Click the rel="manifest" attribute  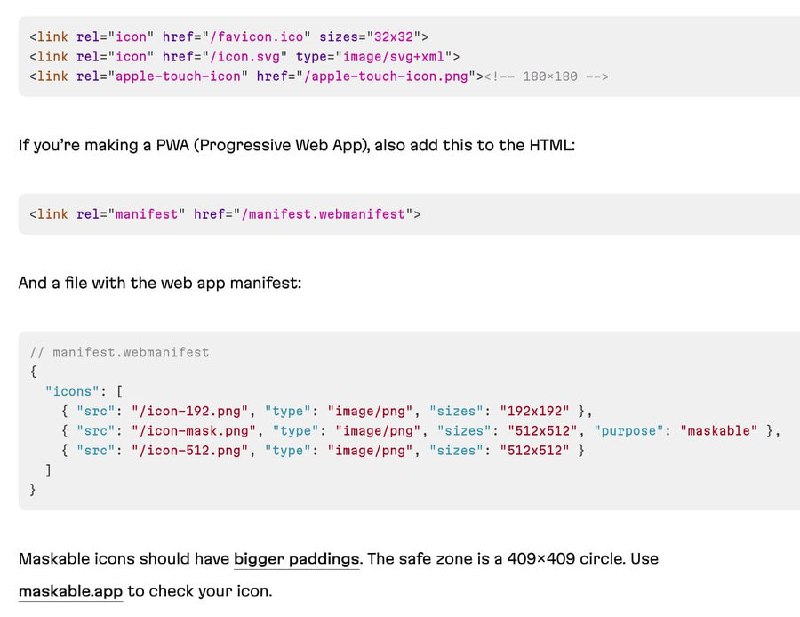click(131, 214)
